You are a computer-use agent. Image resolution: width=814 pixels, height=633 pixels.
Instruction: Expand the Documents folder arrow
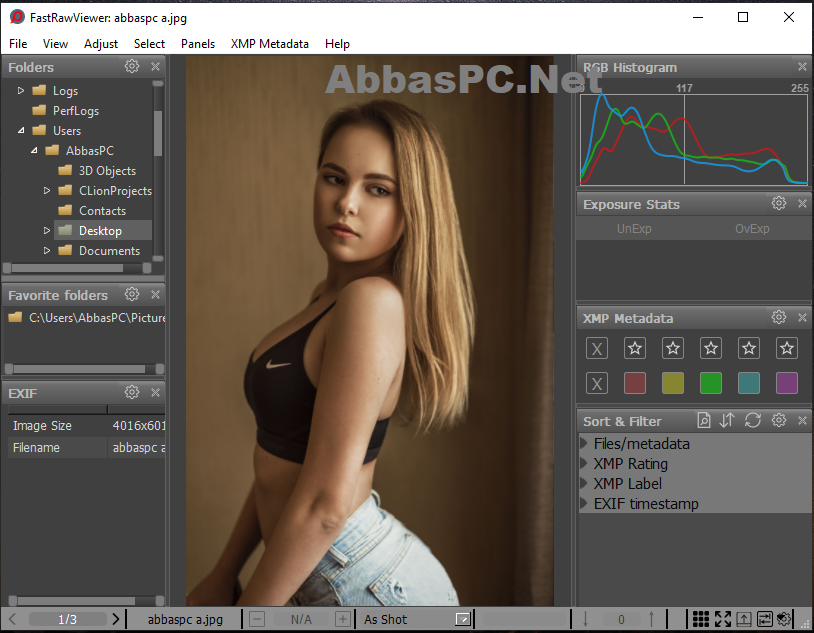point(47,250)
